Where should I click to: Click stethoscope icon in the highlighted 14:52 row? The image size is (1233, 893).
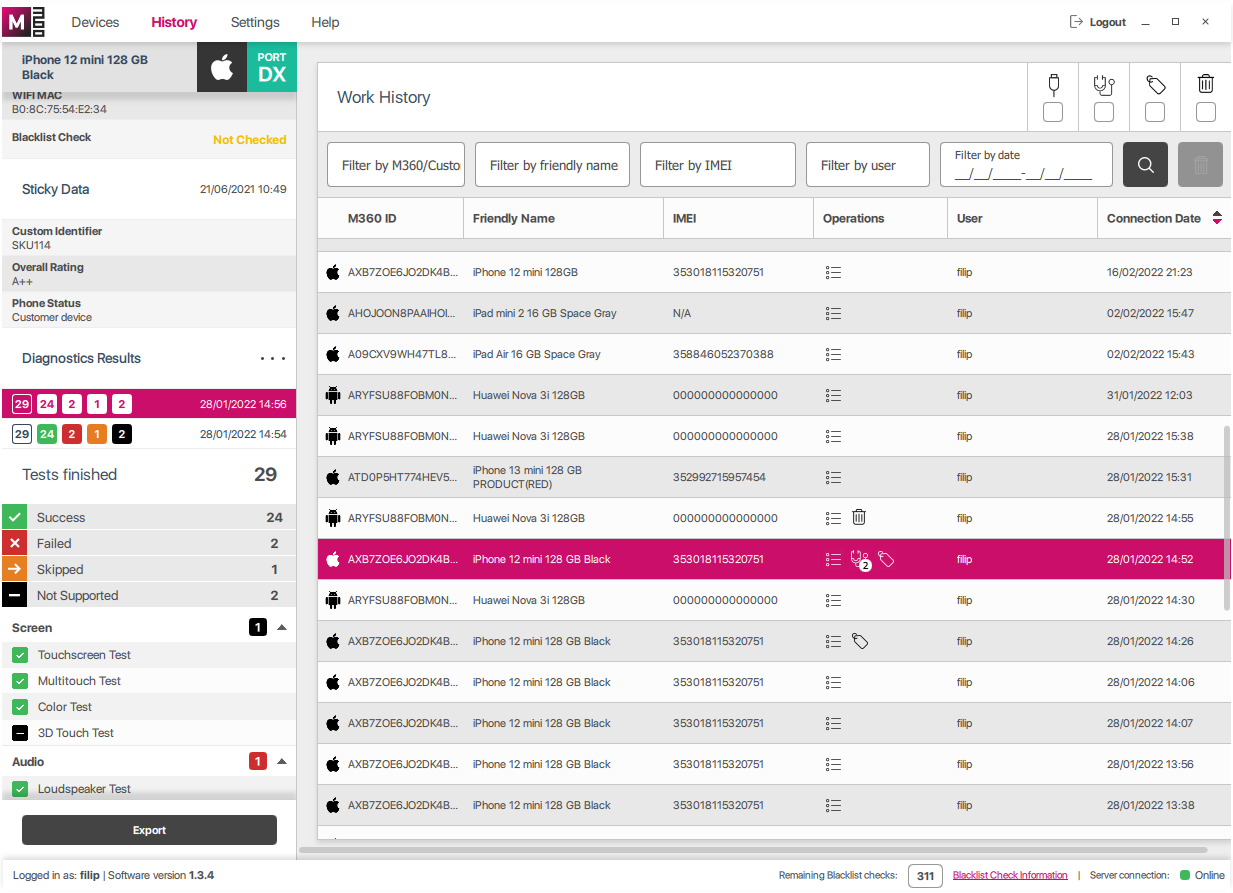[860, 560]
